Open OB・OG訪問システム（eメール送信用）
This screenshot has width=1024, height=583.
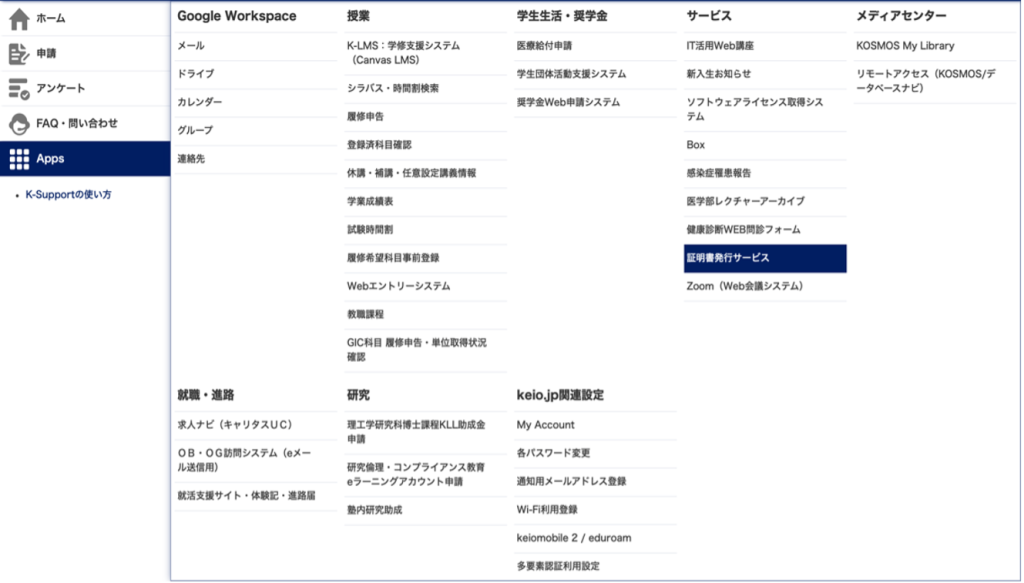(x=244, y=460)
